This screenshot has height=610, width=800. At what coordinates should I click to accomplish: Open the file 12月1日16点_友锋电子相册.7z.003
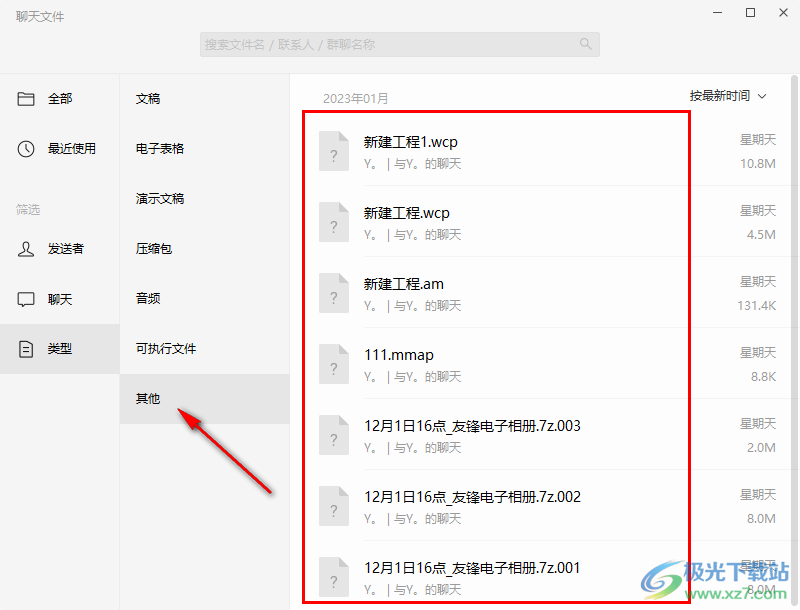click(475, 425)
